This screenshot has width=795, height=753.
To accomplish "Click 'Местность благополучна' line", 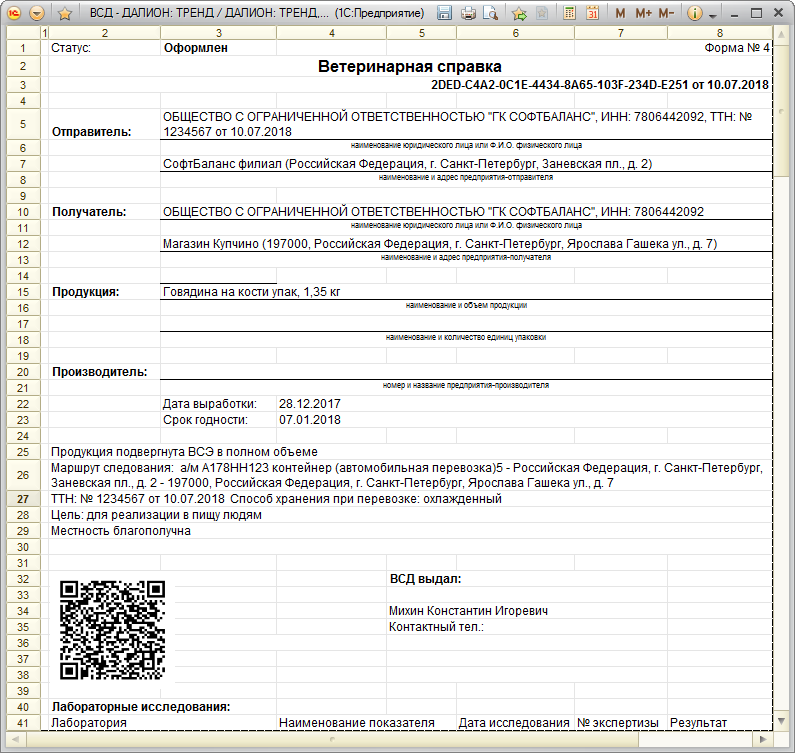I will [121, 531].
